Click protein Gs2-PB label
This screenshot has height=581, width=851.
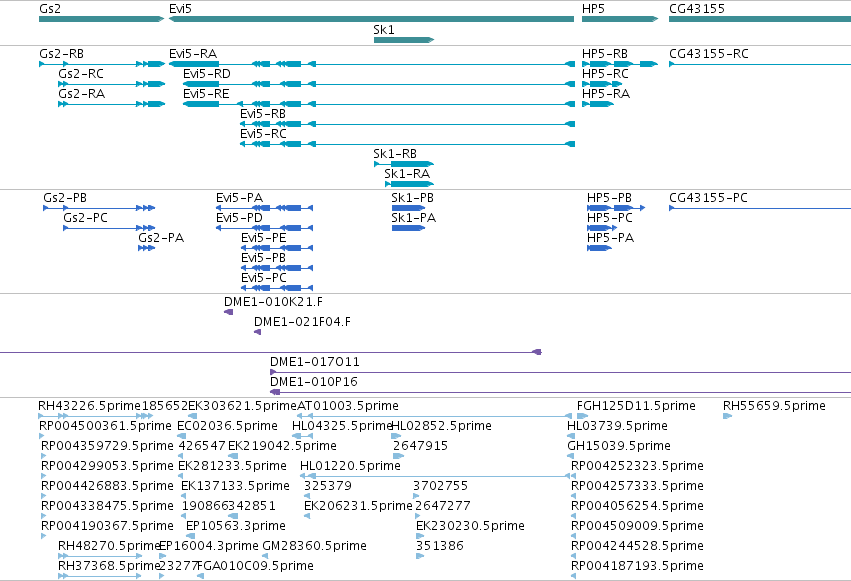65,197
